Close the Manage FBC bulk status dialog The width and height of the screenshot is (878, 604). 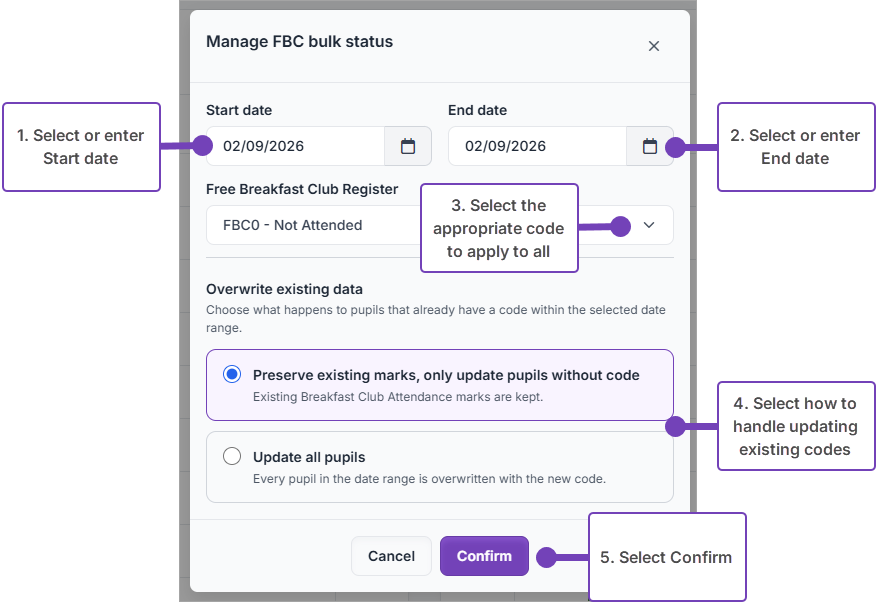coord(653,46)
